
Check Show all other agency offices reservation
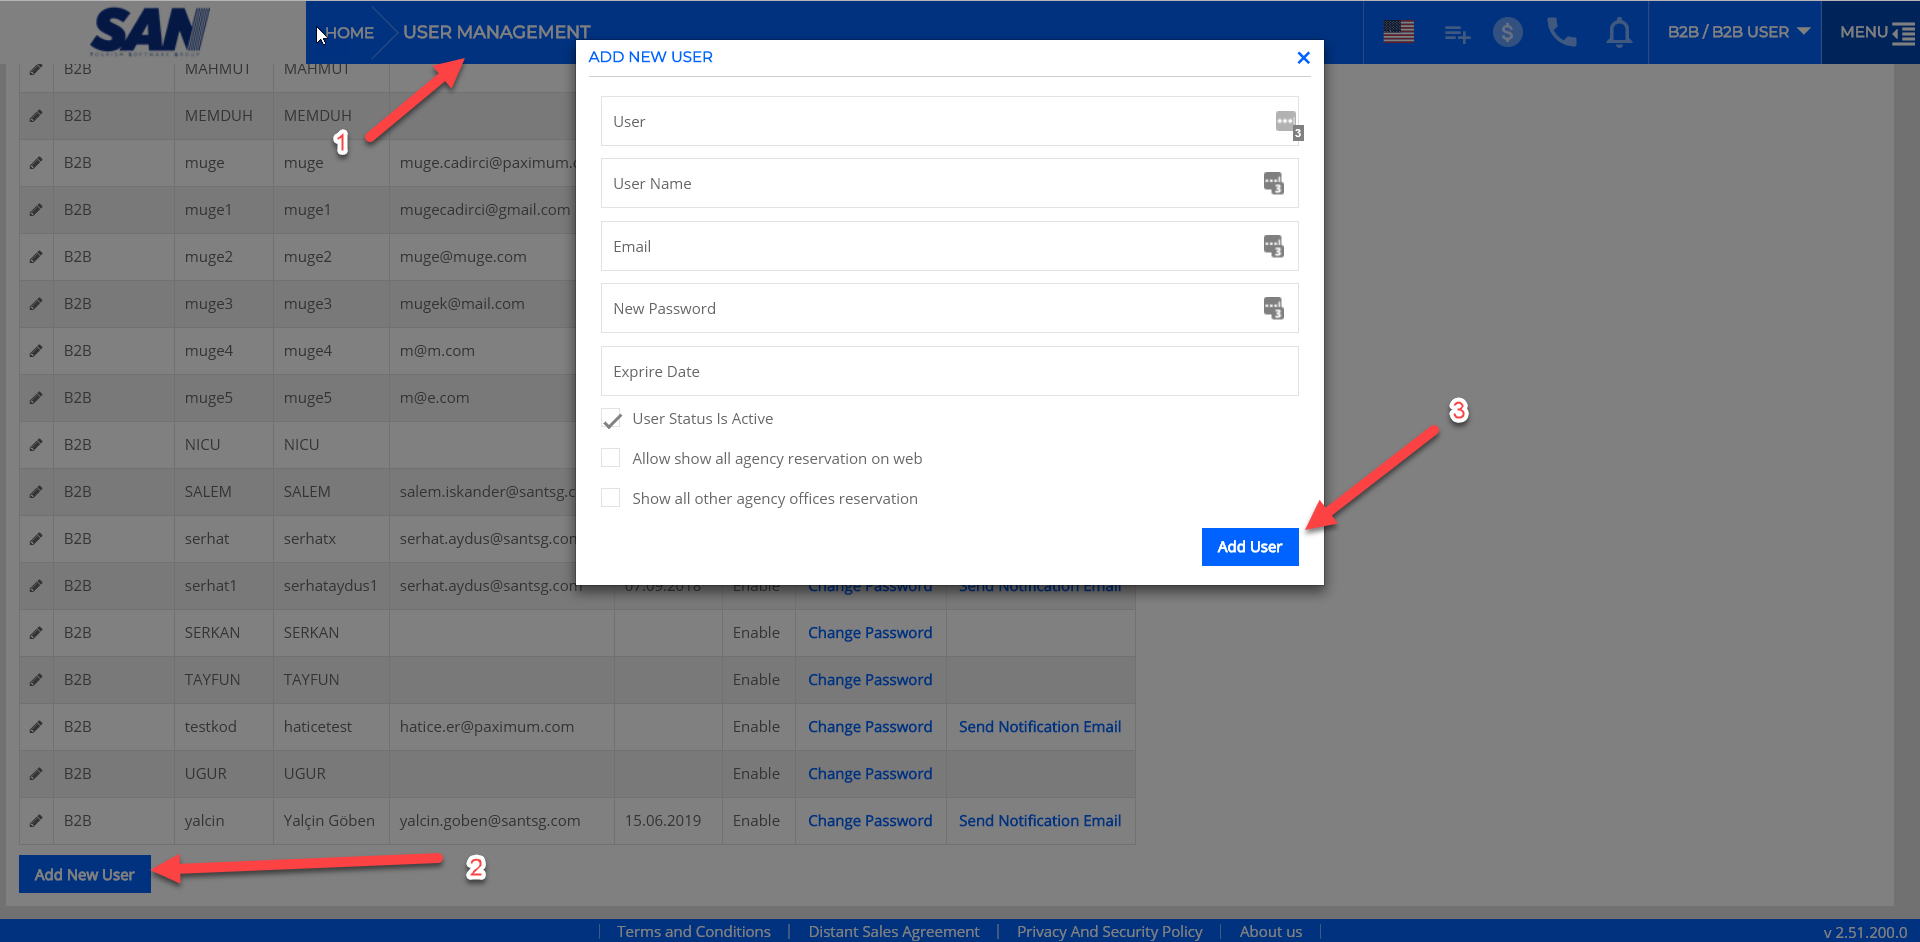611,498
